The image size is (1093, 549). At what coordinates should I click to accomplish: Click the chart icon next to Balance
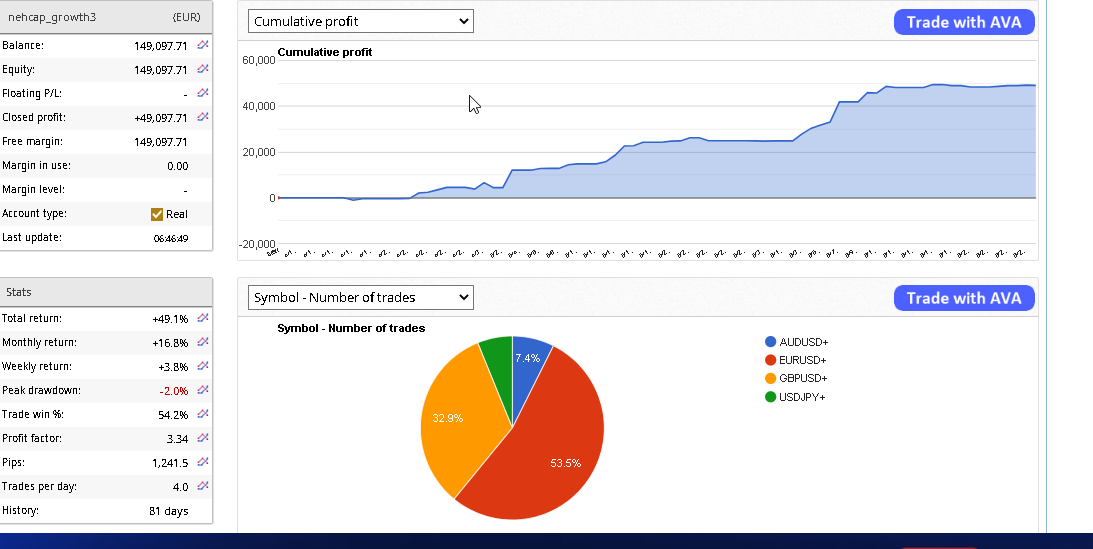pyautogui.click(x=203, y=45)
